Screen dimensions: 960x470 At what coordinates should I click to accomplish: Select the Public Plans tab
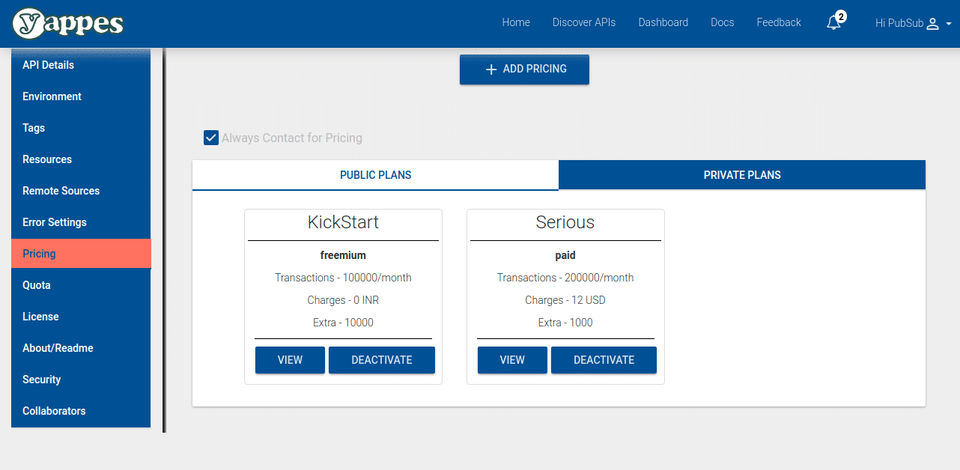(x=375, y=175)
